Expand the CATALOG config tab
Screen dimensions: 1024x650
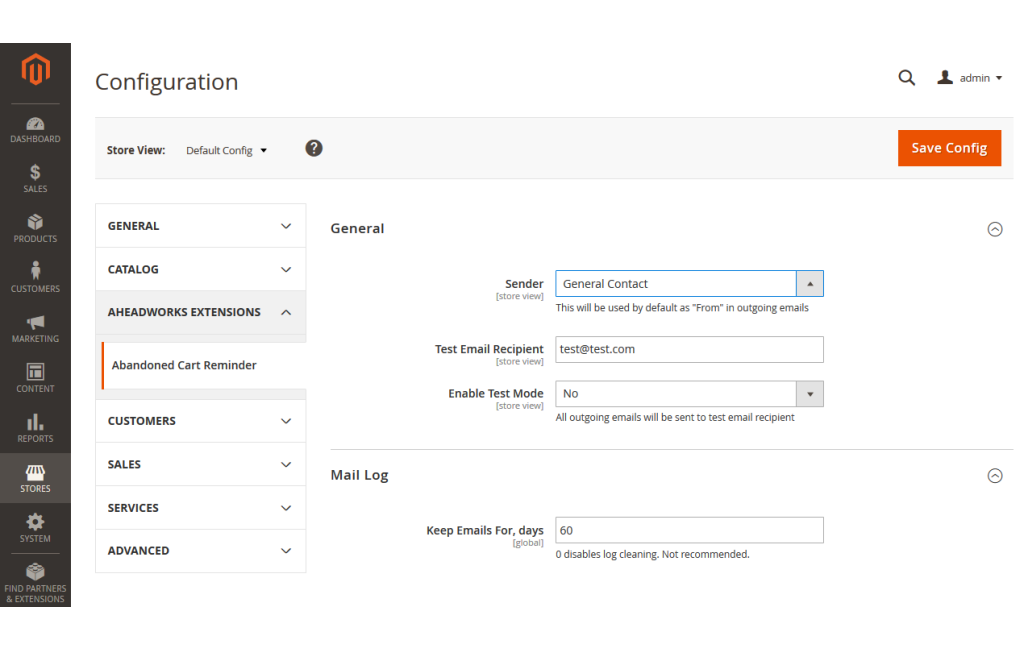click(x=200, y=269)
